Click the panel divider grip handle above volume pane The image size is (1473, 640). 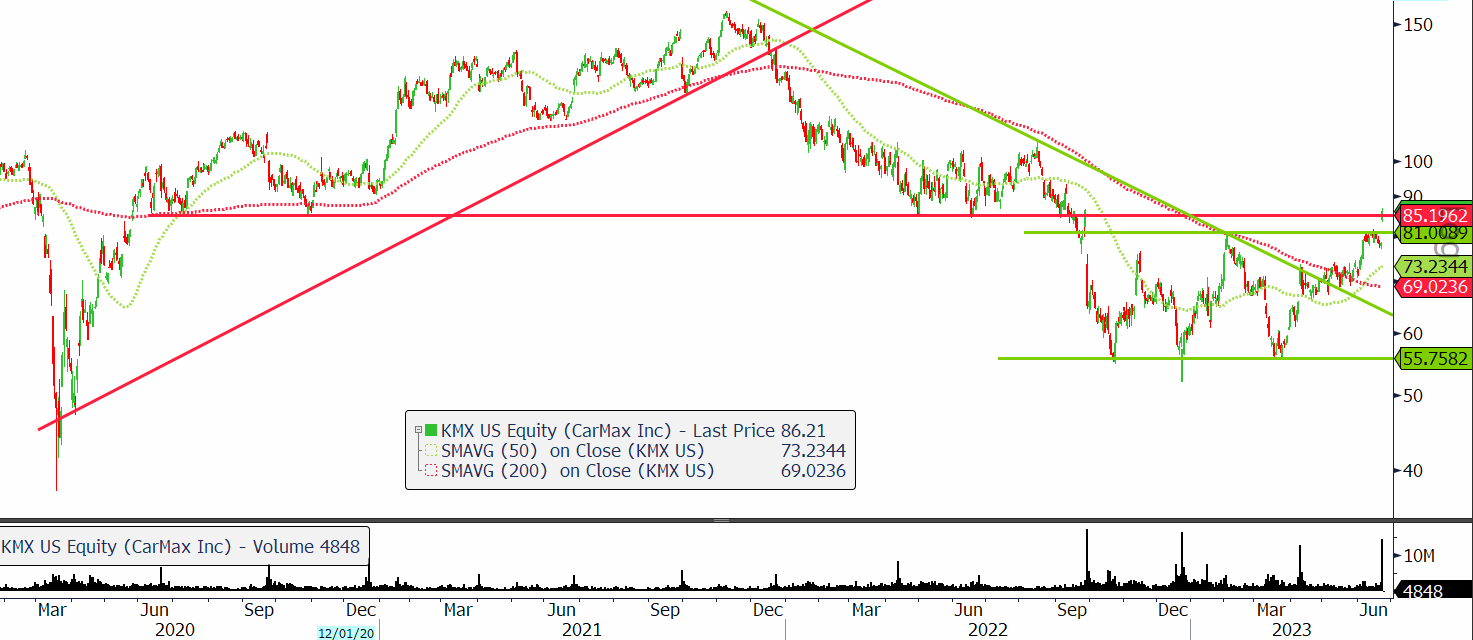click(719, 520)
